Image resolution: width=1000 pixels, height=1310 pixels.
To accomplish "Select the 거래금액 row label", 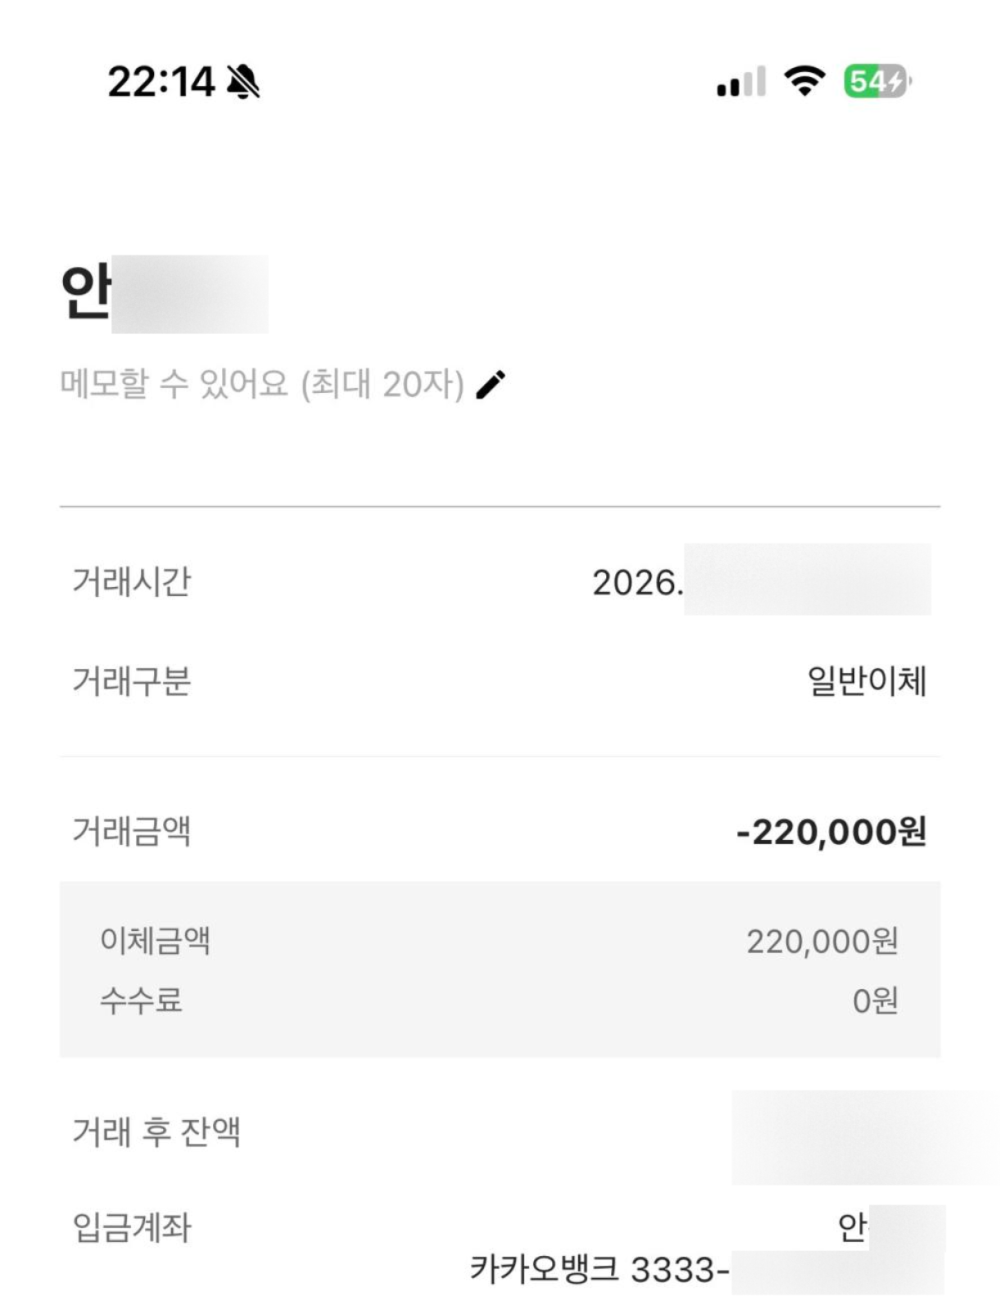I will click(131, 831).
